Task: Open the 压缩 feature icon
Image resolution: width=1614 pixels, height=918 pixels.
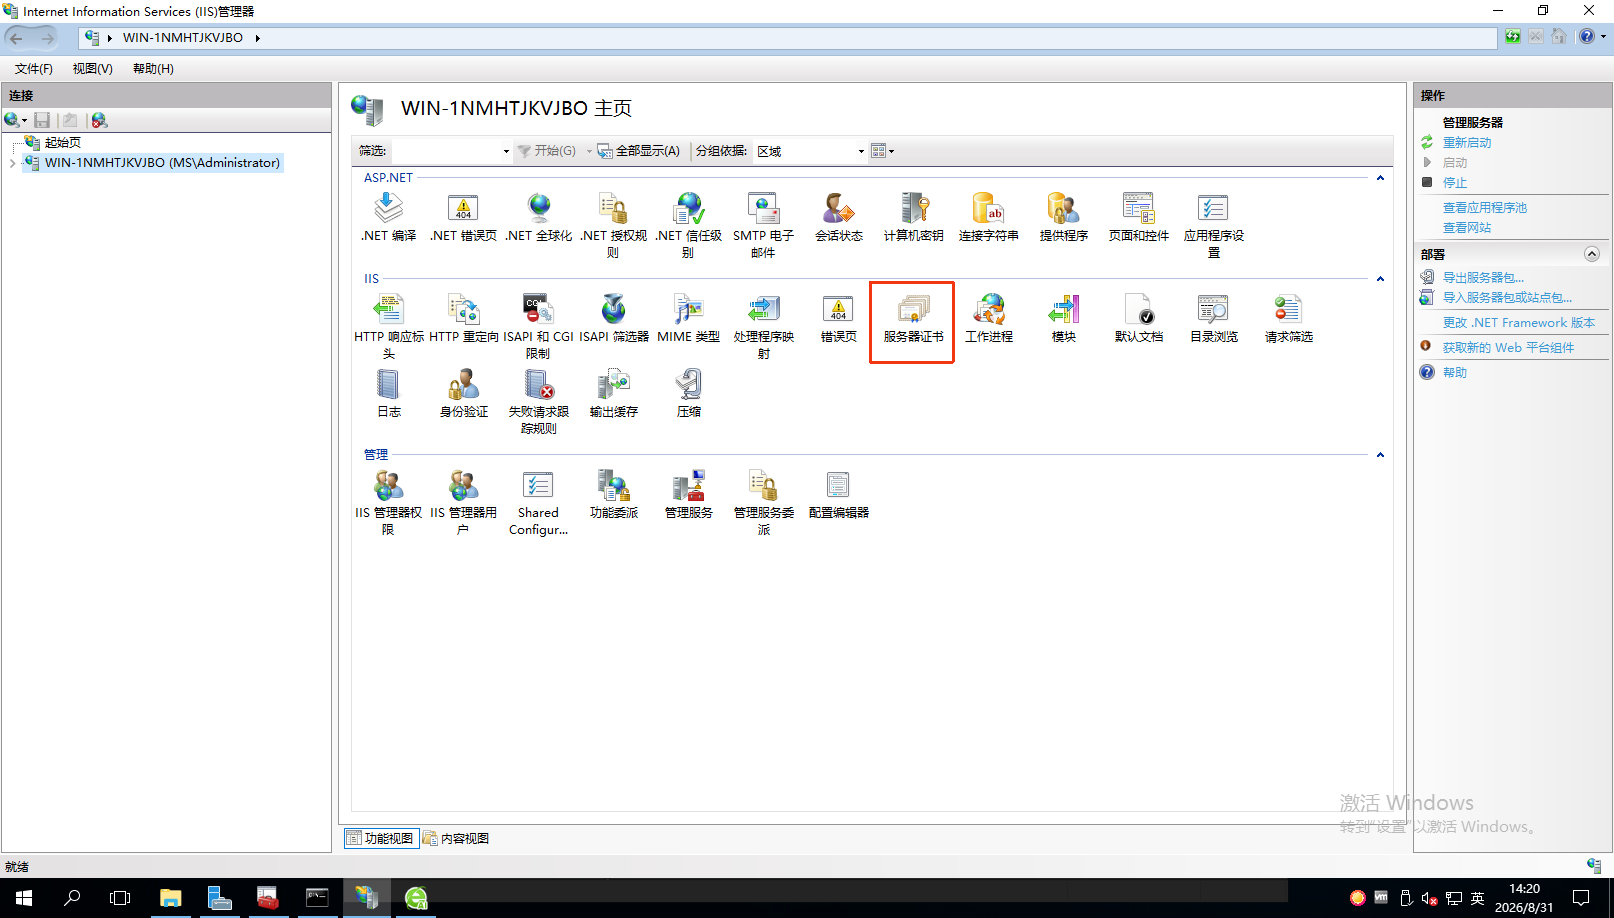Action: (x=688, y=394)
